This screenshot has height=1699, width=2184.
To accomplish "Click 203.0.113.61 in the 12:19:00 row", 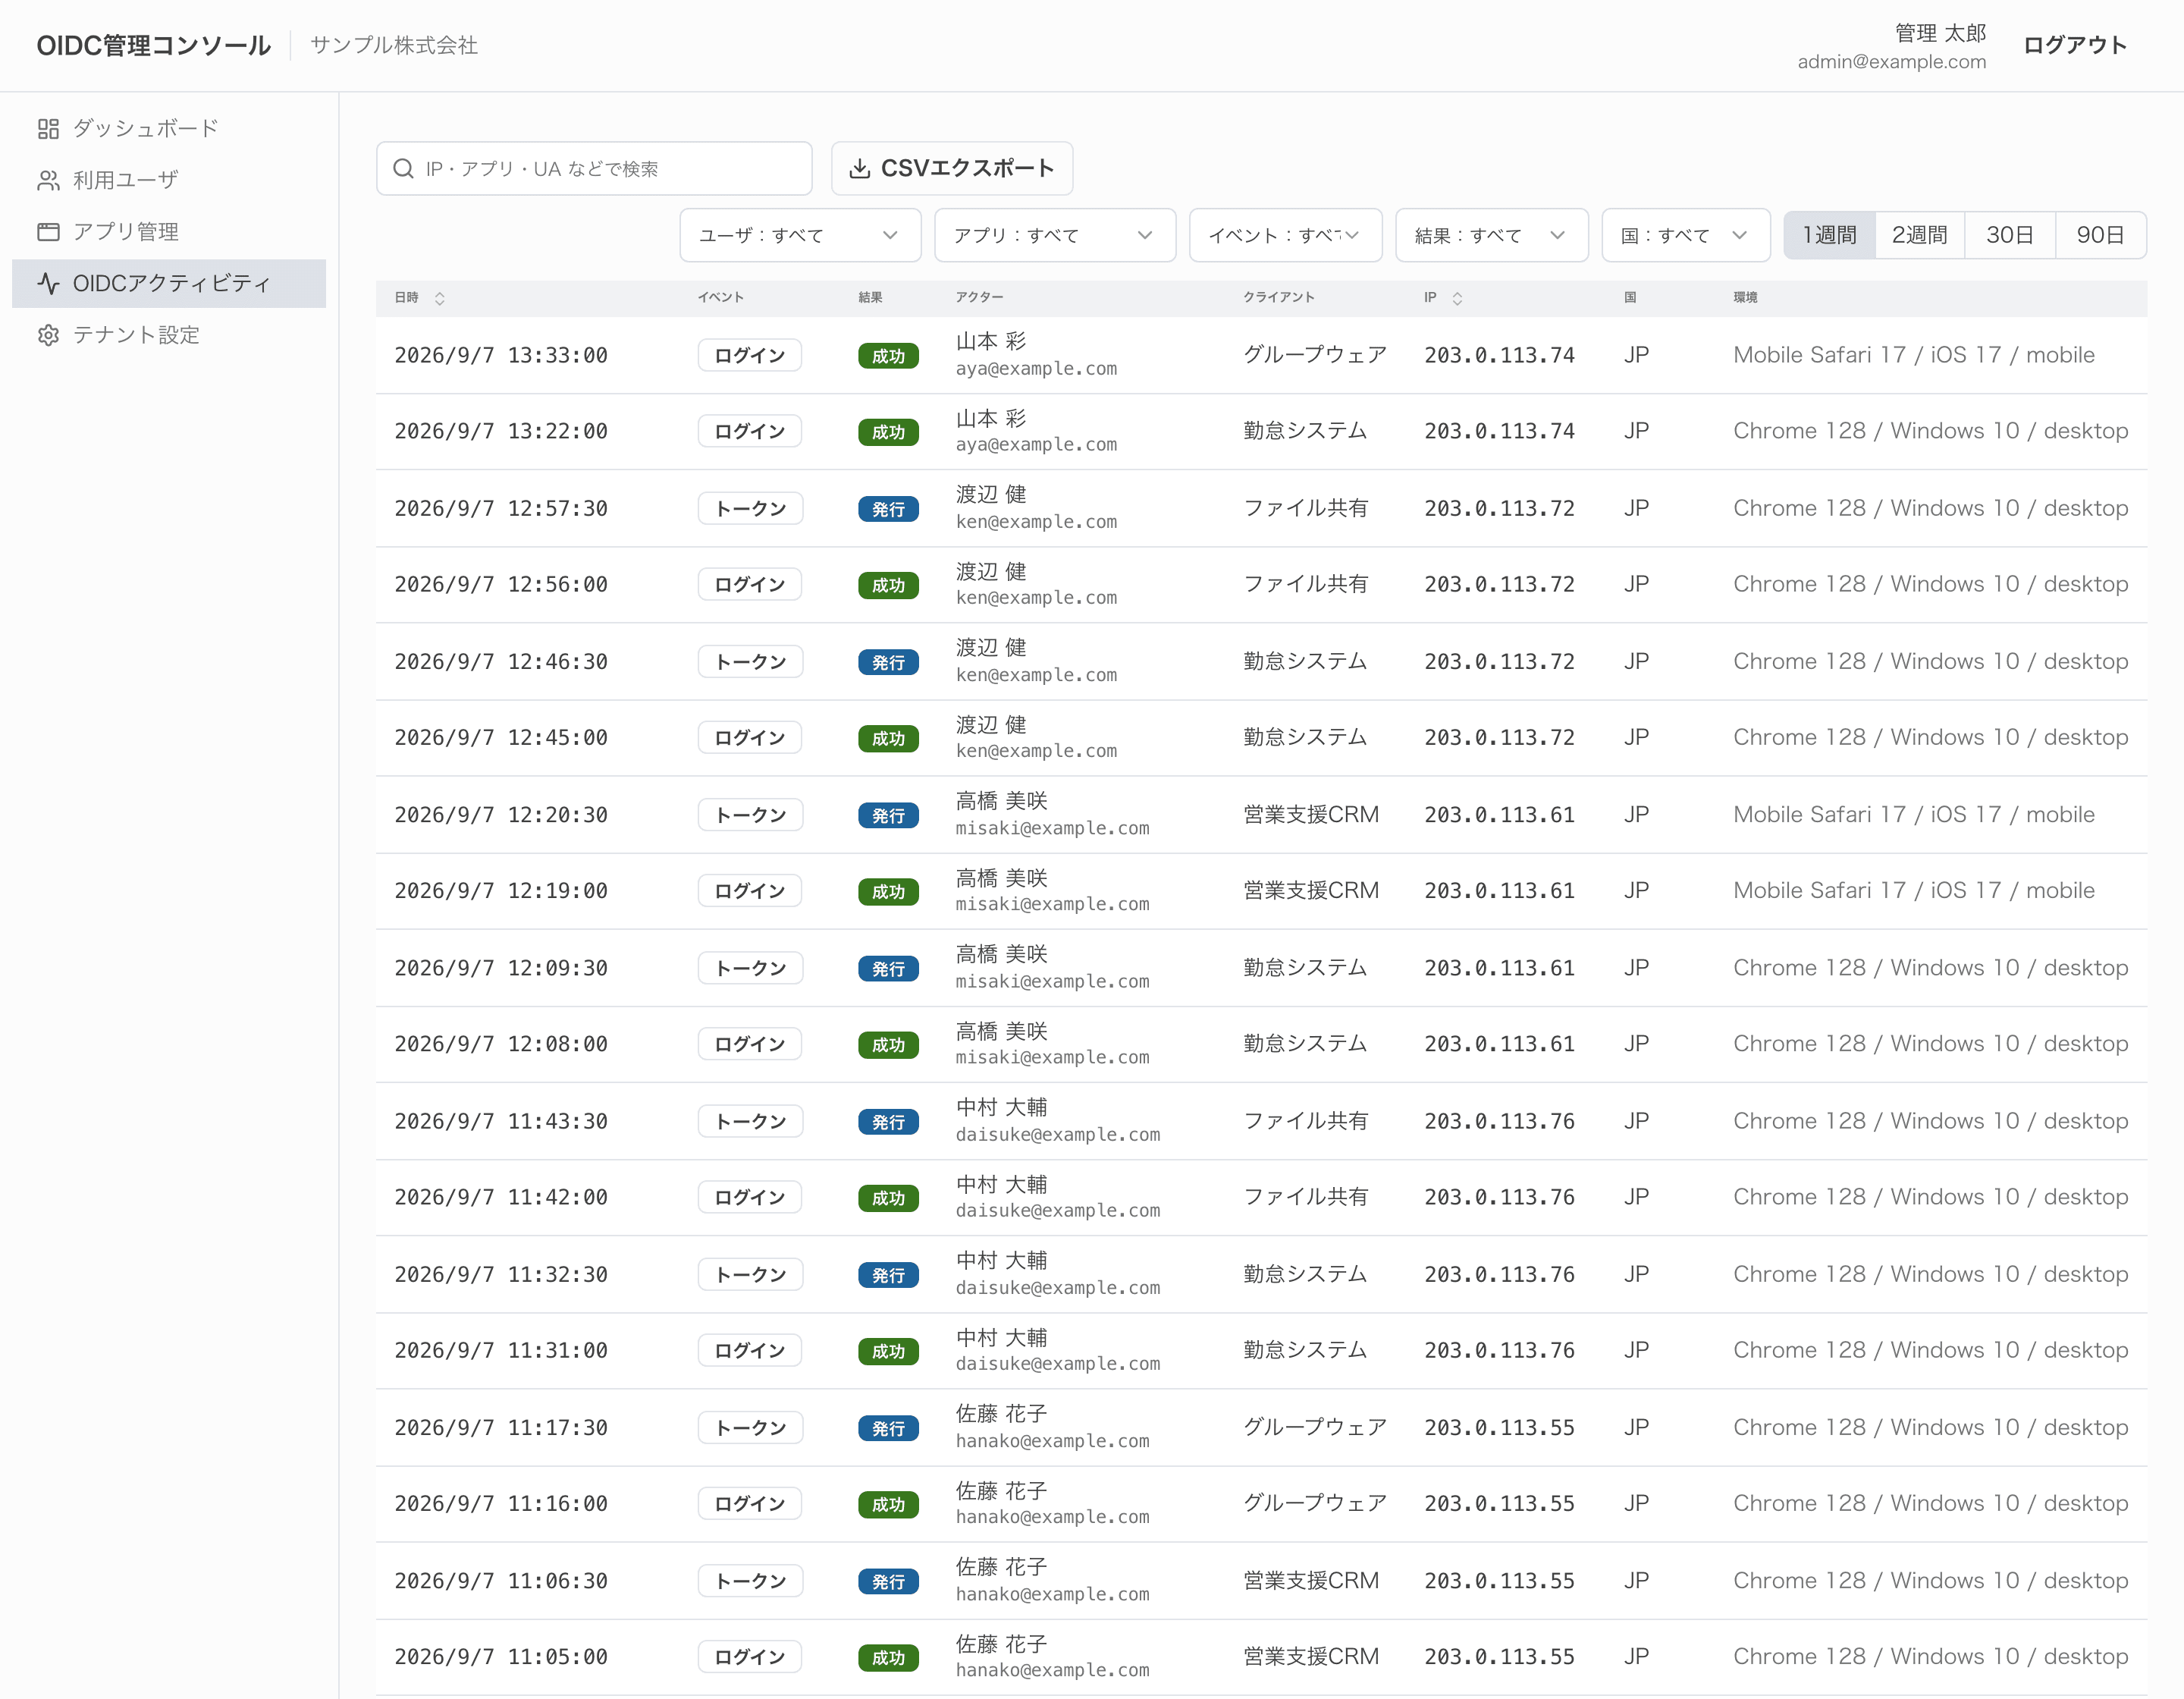I will coord(1499,891).
